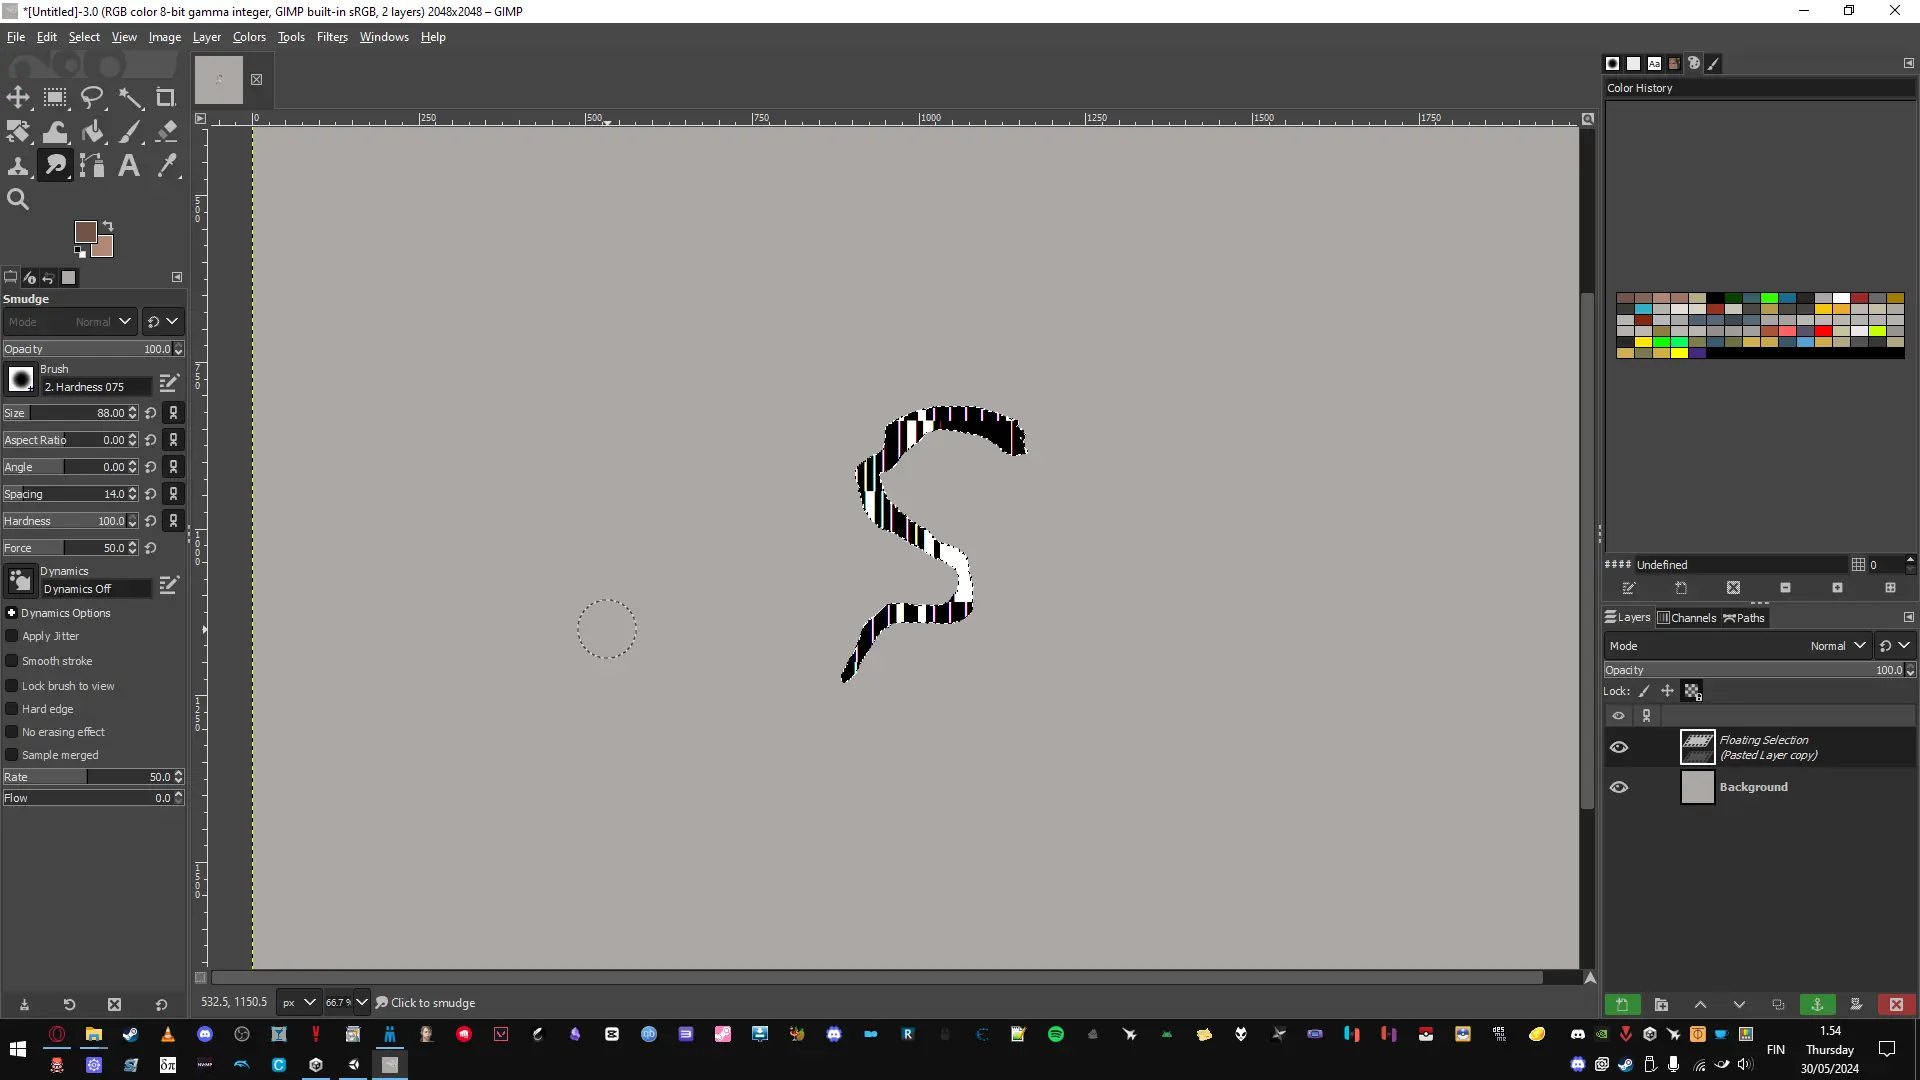This screenshot has width=1920, height=1080.
Task: Open the Windows menu
Action: click(384, 37)
